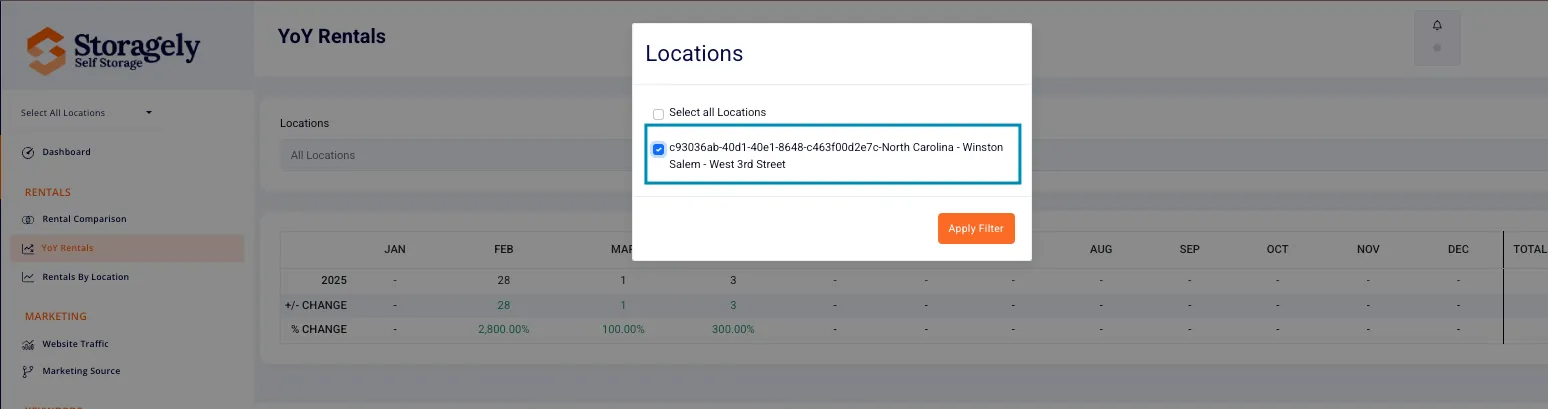Viewport: 1548px width, 409px height.
Task: Click the +/- CHANGE row label
Action: tap(316, 305)
